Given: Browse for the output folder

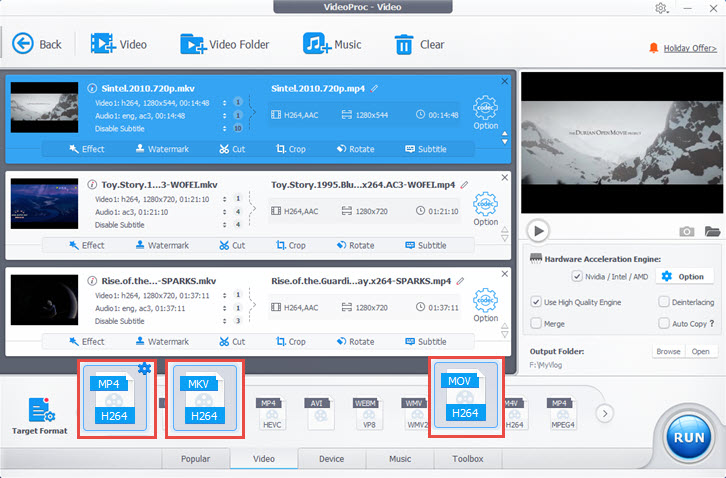Looking at the screenshot, I should pos(668,352).
